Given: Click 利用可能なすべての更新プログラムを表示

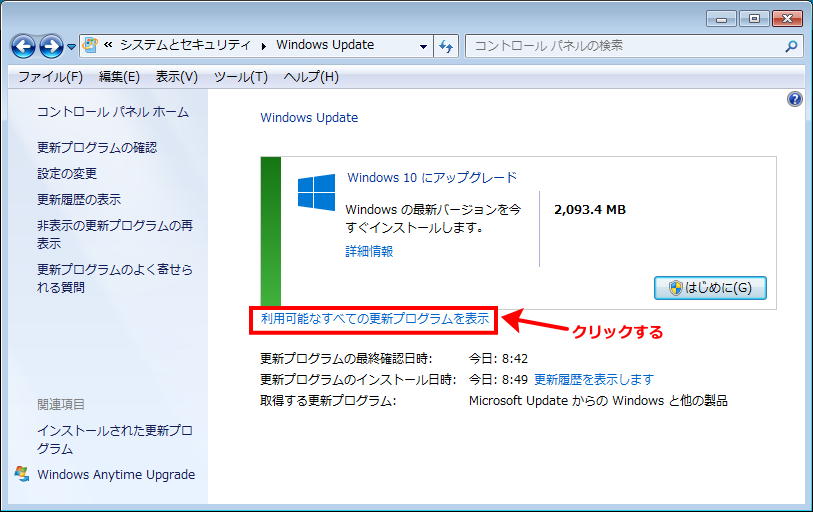Looking at the screenshot, I should point(375,319).
